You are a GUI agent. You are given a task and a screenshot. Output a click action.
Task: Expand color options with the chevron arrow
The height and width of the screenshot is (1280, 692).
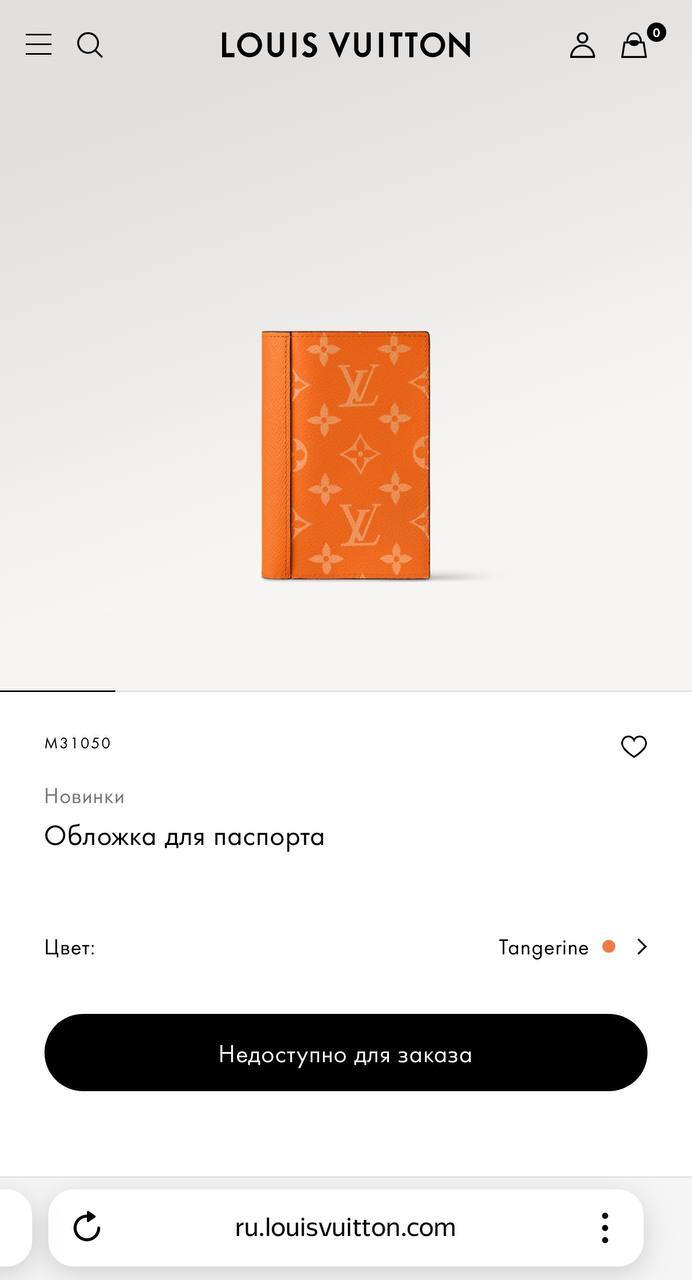(x=642, y=946)
